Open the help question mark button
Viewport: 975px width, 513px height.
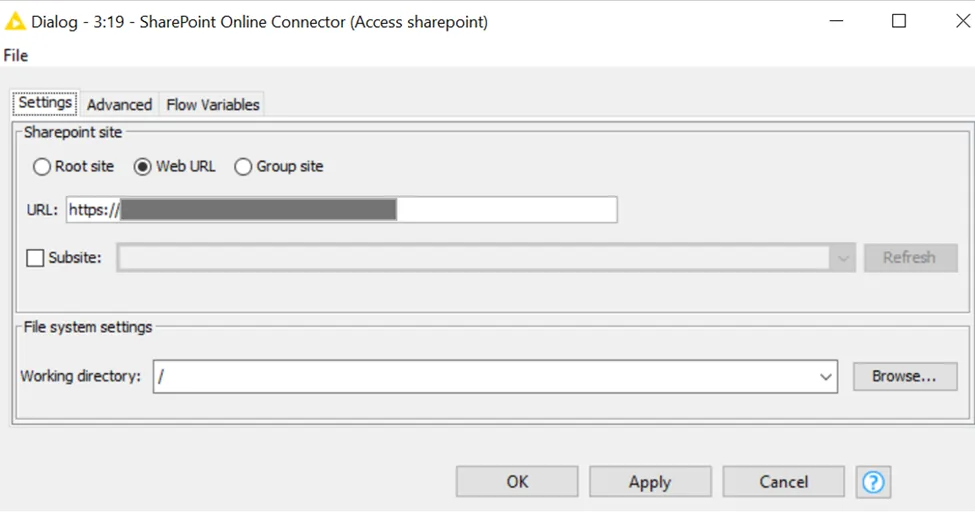[873, 482]
